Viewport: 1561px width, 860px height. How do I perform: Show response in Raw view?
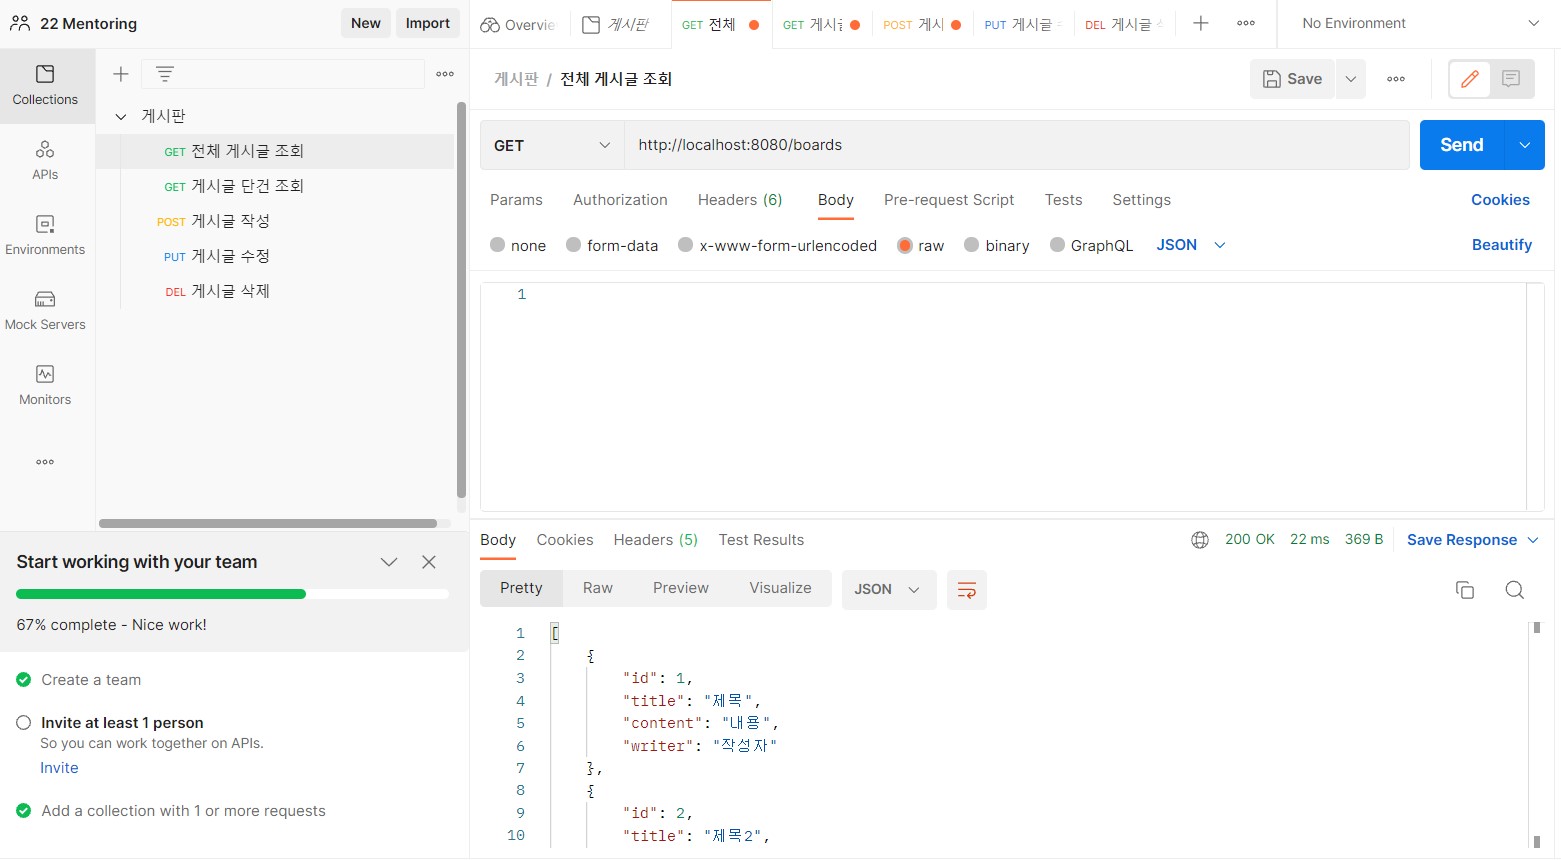(x=598, y=588)
